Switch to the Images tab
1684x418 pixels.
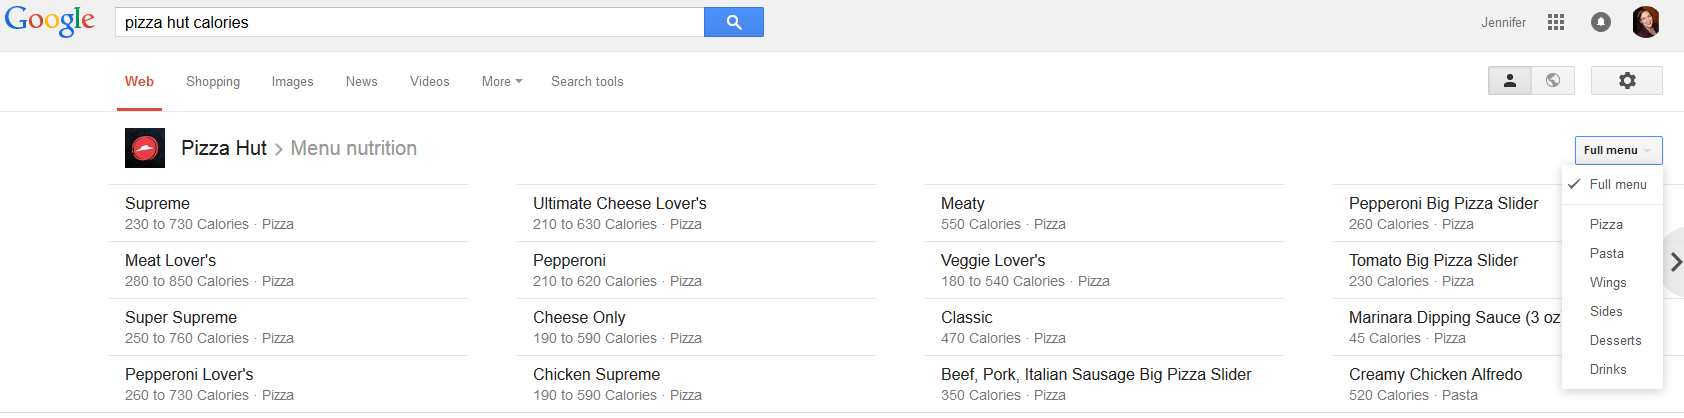292,82
